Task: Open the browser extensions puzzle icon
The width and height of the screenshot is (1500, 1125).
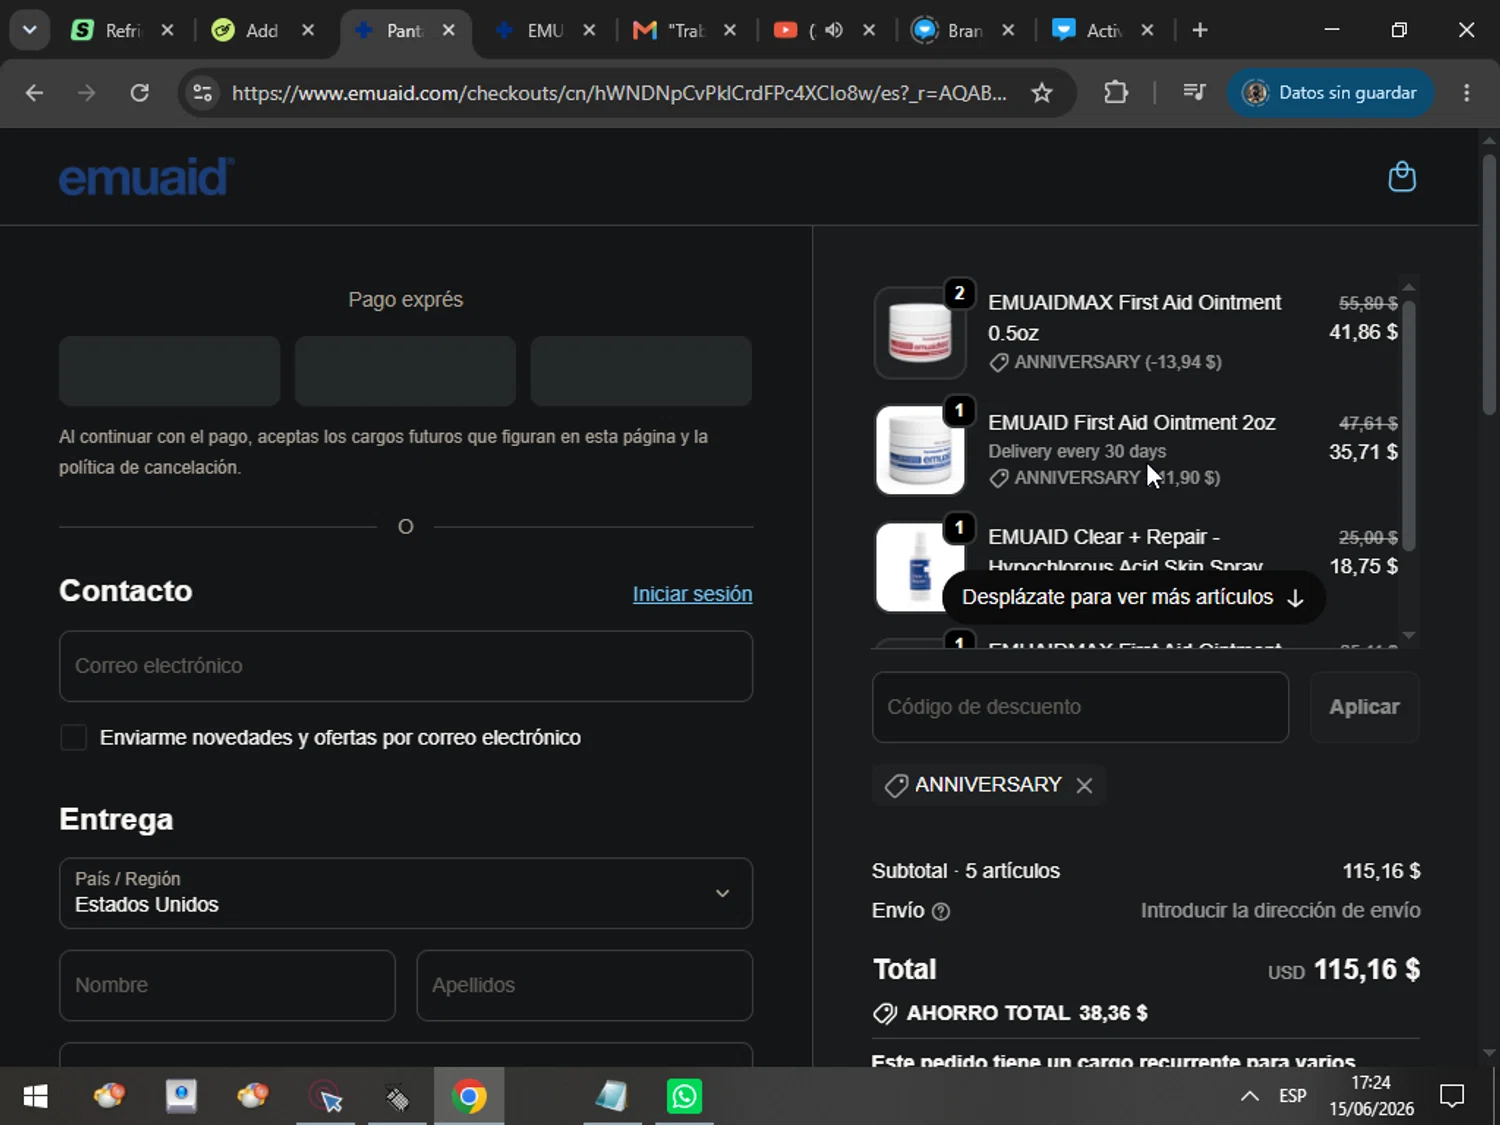Action: click(x=1116, y=93)
